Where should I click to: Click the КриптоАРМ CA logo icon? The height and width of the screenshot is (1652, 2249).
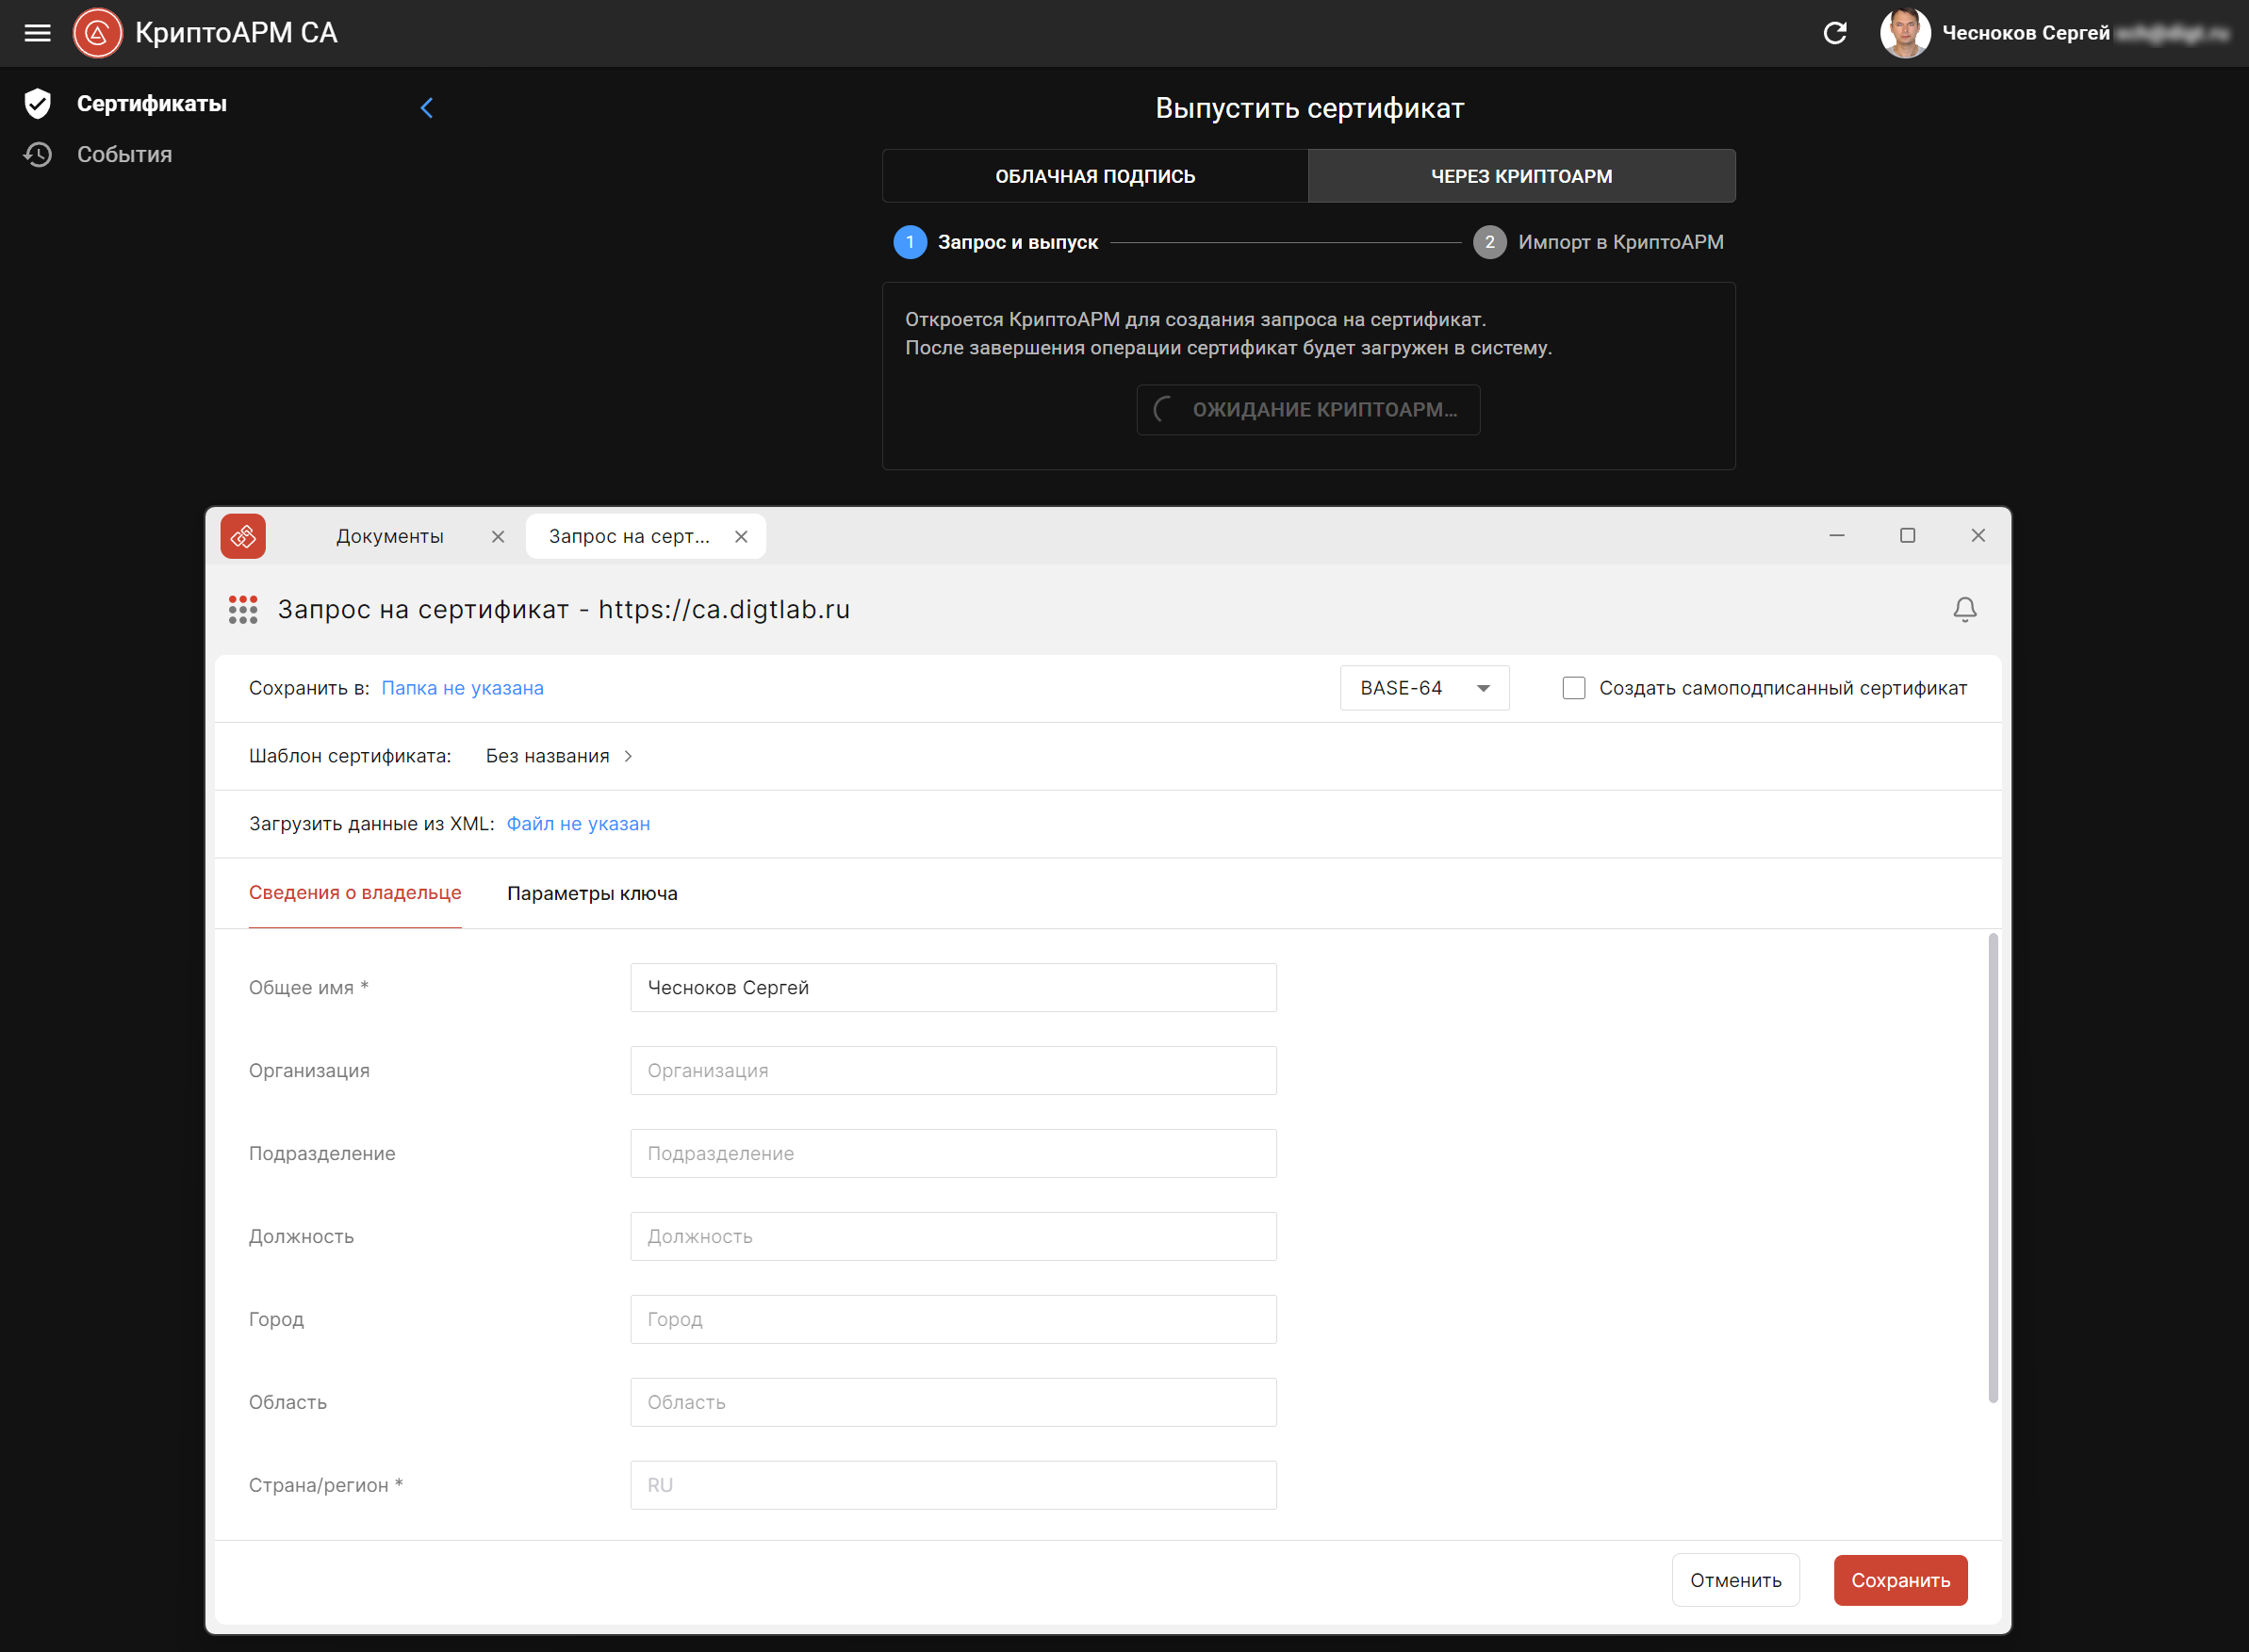click(x=97, y=33)
